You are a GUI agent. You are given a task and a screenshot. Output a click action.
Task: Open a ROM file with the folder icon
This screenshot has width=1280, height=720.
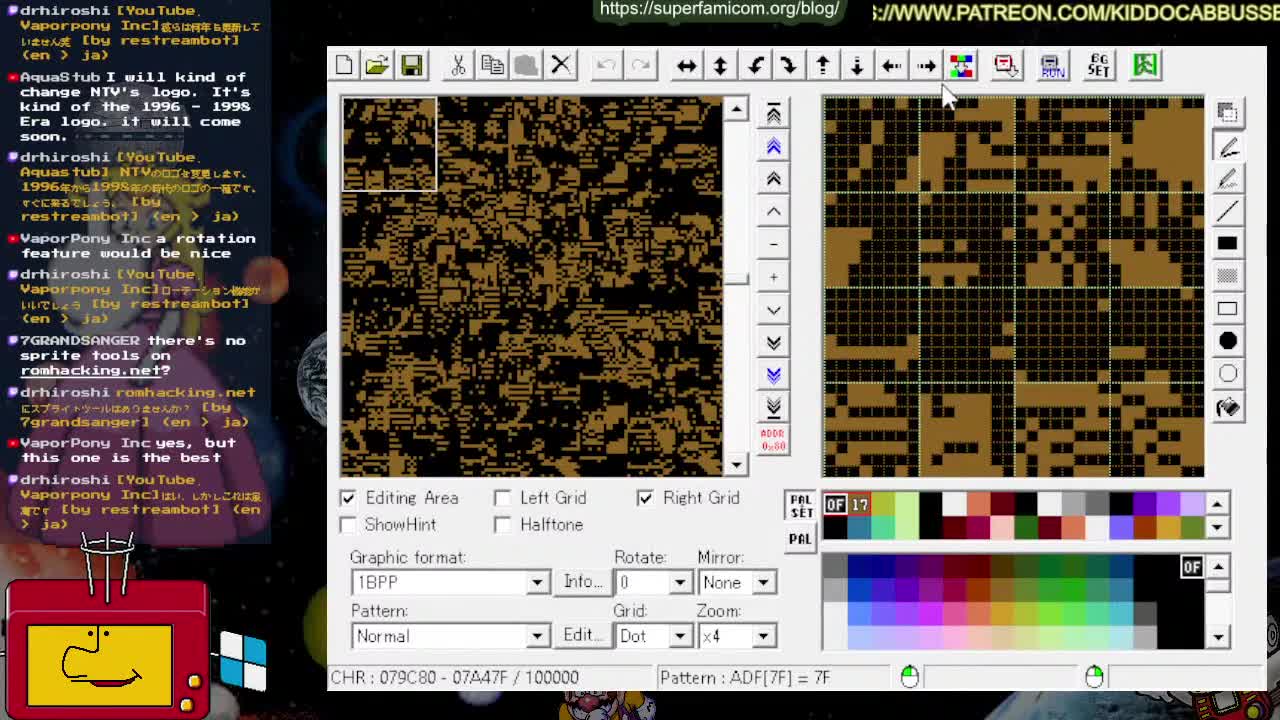[x=377, y=65]
